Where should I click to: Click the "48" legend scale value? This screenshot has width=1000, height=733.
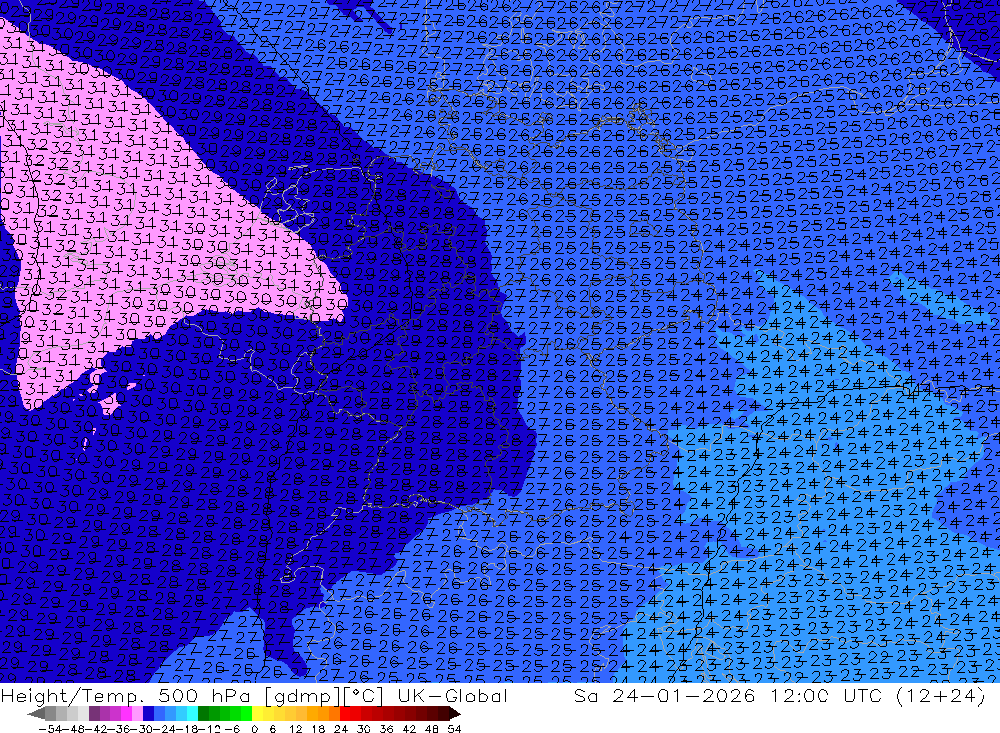point(432,729)
